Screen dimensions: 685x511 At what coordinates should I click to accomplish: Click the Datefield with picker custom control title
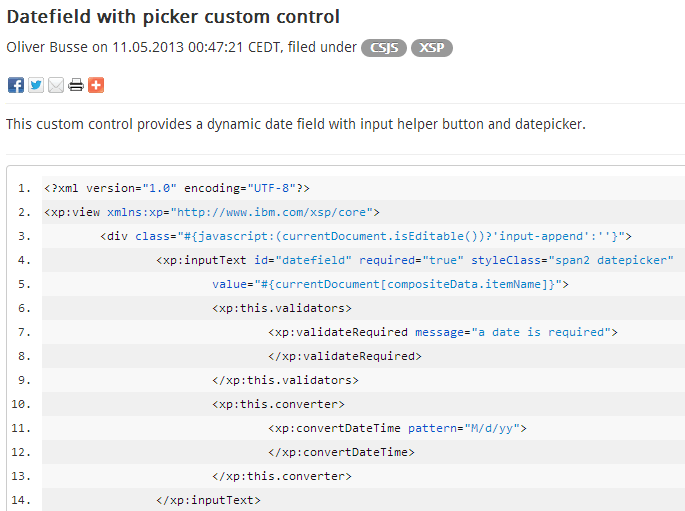(x=173, y=17)
